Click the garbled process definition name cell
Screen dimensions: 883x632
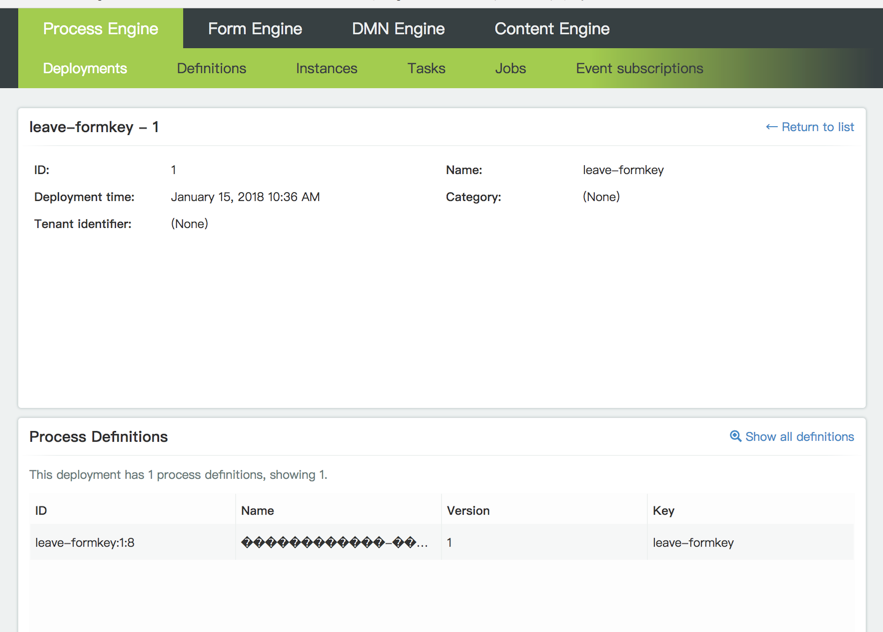click(334, 543)
